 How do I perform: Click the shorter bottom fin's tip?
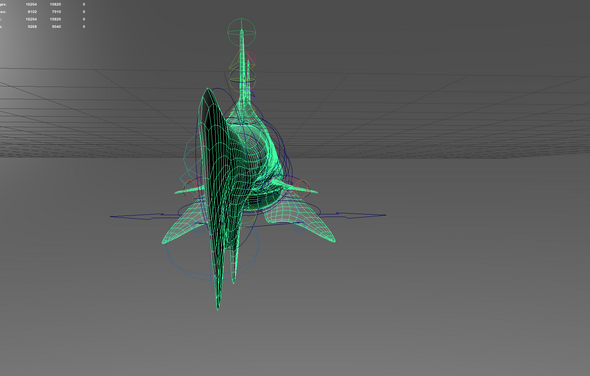(233, 280)
